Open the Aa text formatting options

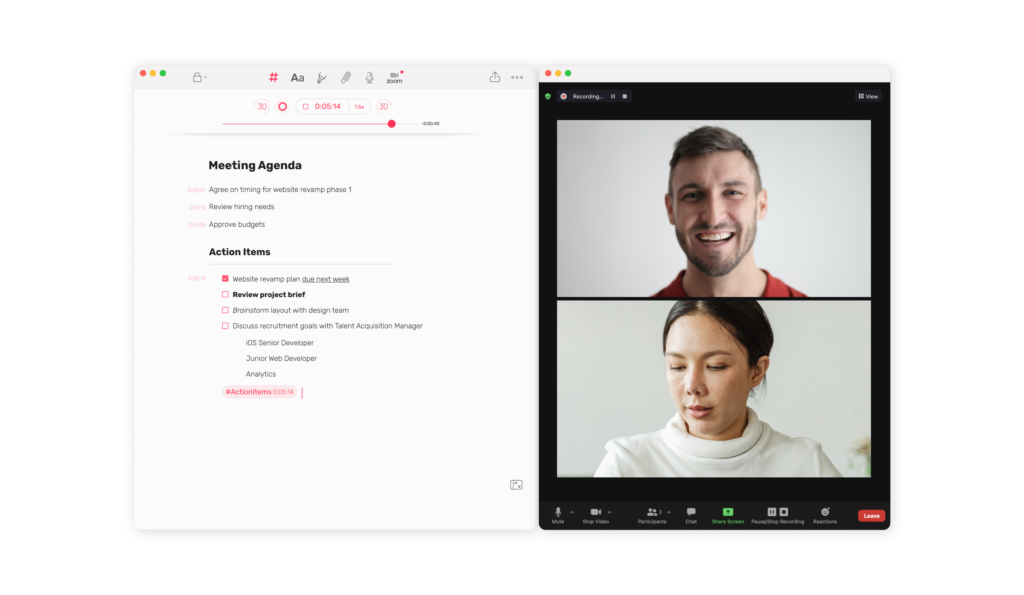[x=297, y=78]
